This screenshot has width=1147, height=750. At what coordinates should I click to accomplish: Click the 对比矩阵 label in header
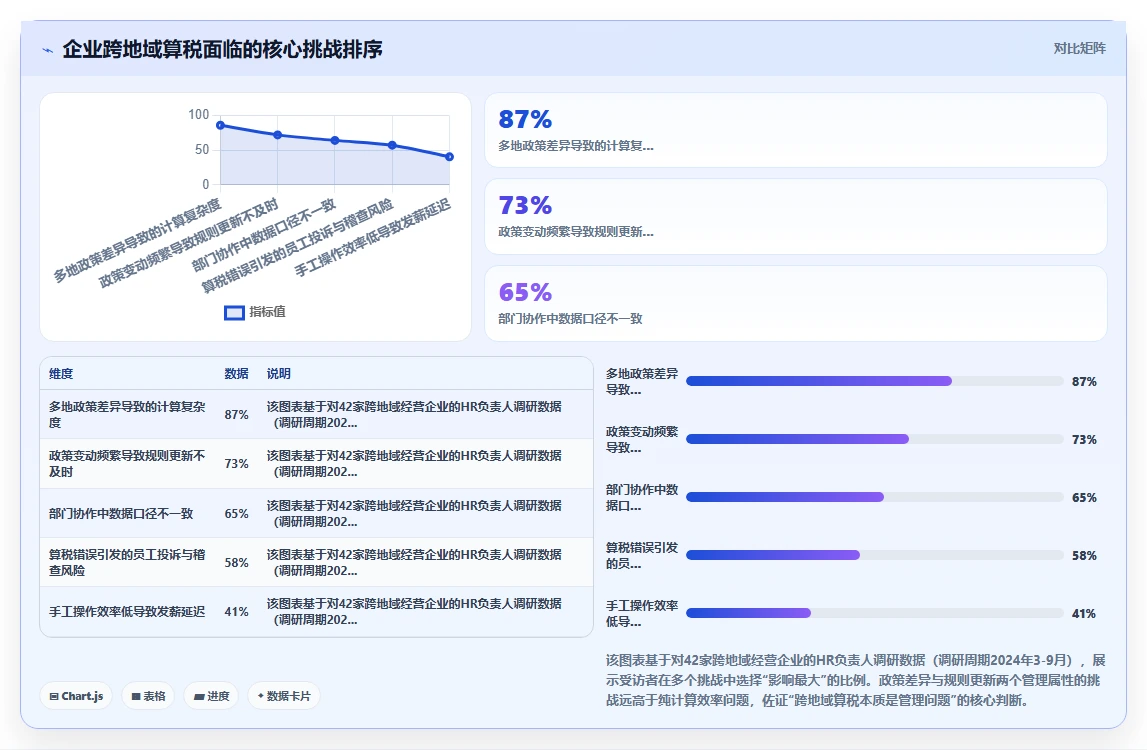1079,48
